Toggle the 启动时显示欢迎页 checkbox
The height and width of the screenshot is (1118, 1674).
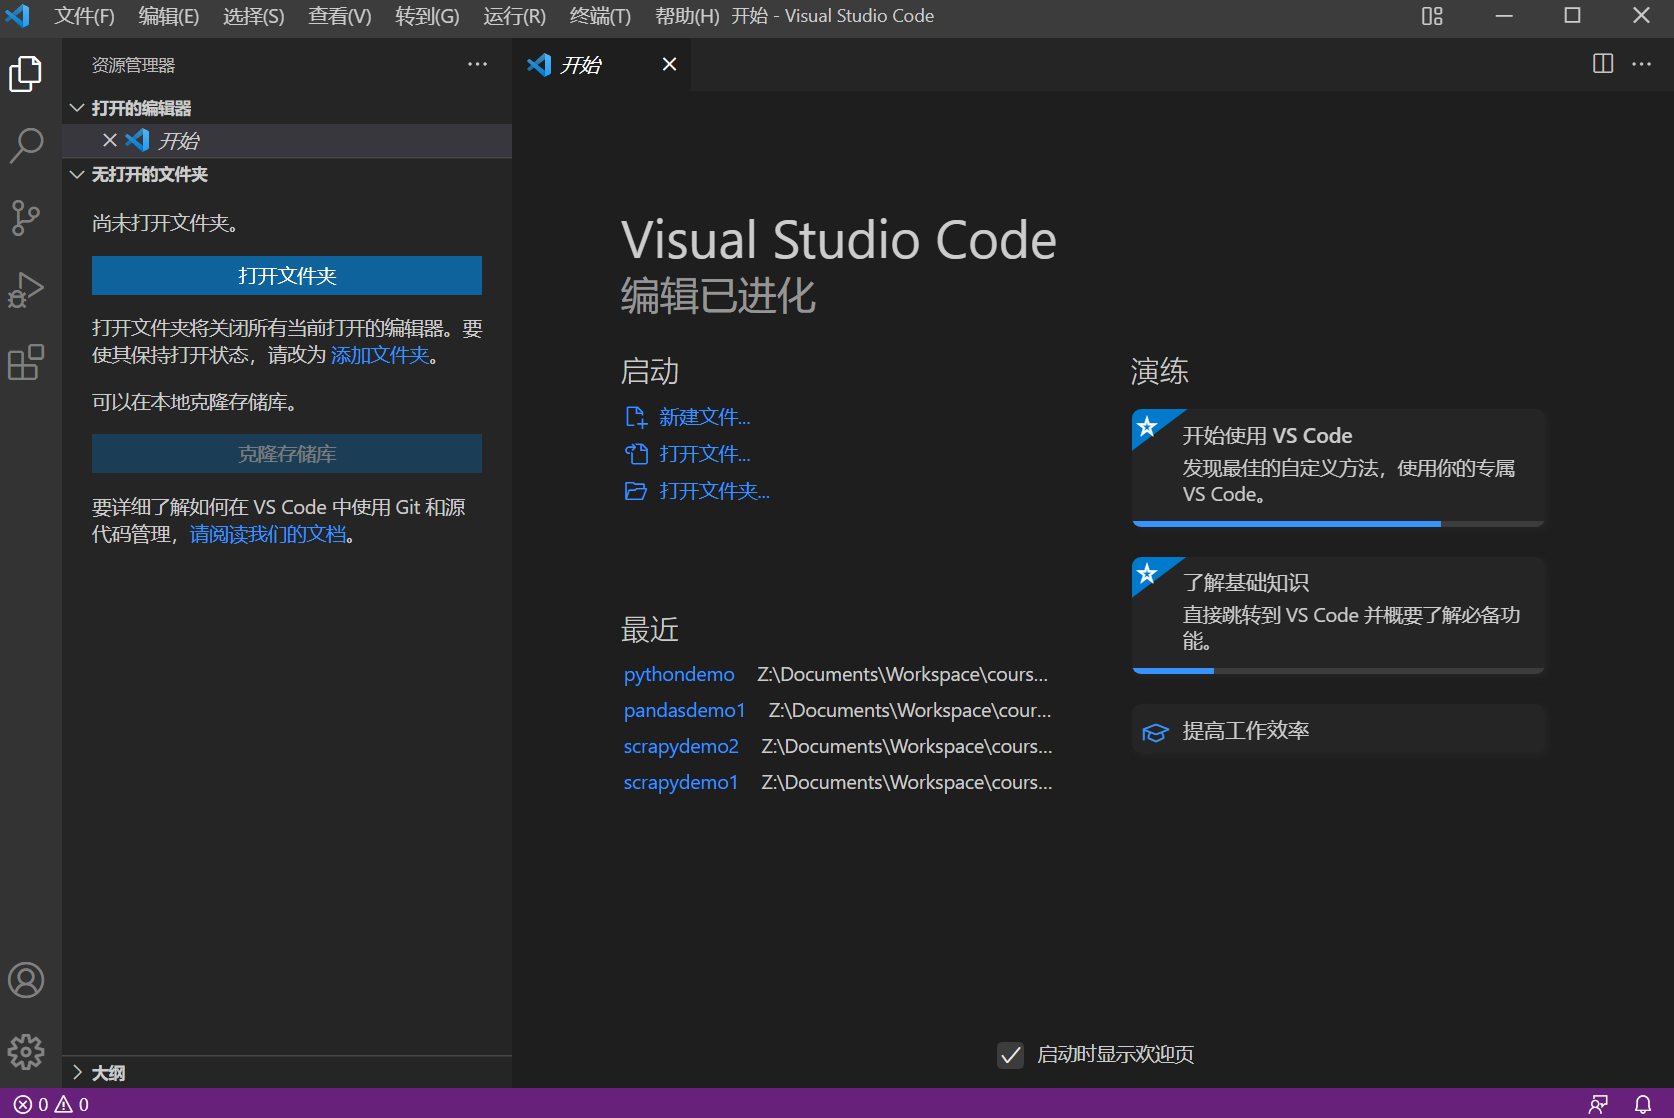point(1011,1055)
